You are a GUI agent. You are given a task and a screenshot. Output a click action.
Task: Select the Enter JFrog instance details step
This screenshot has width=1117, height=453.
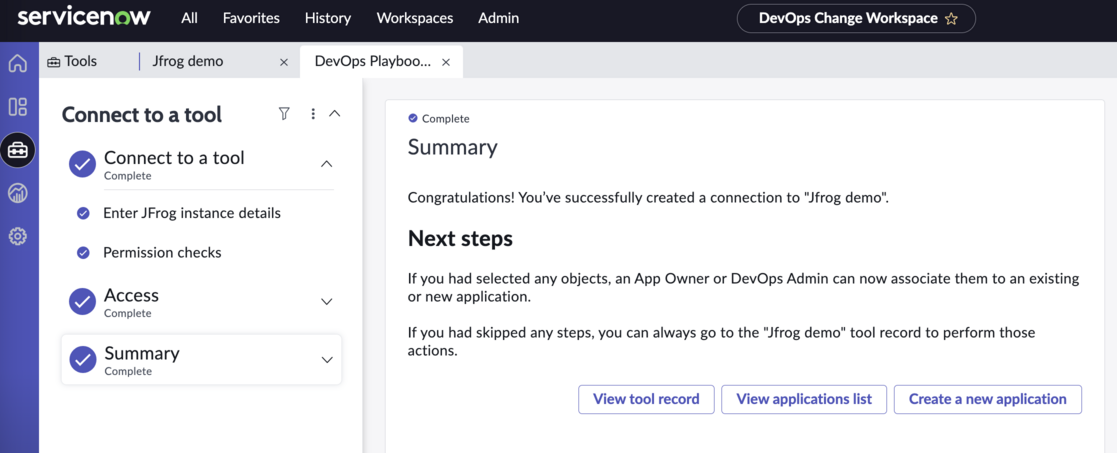coord(192,213)
